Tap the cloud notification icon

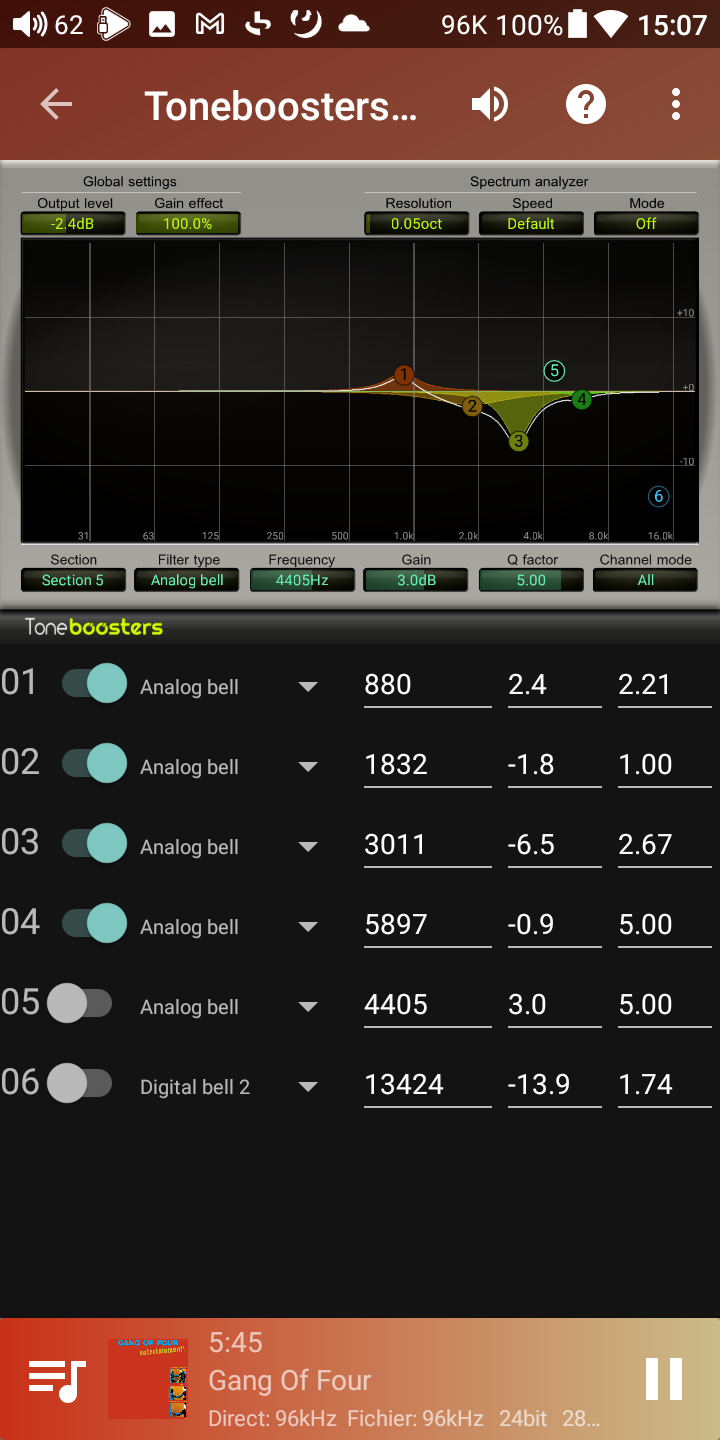tap(354, 24)
